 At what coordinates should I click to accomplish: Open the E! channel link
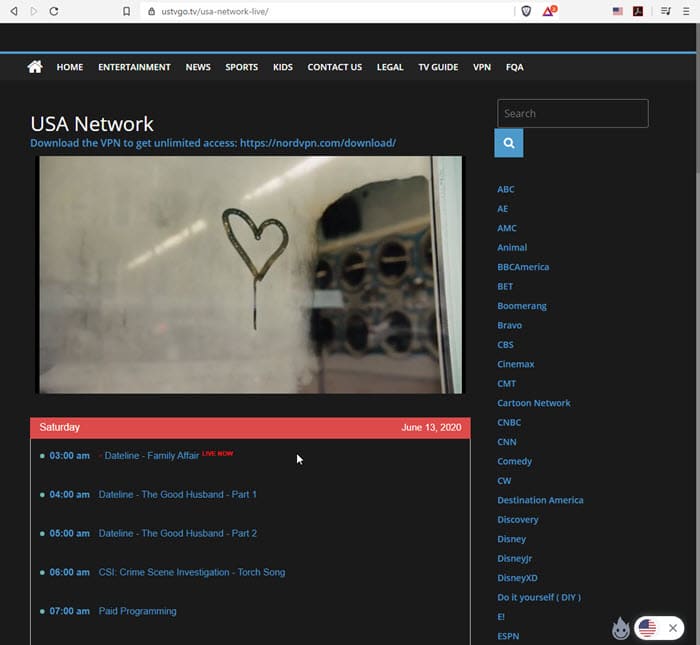pyautogui.click(x=501, y=616)
